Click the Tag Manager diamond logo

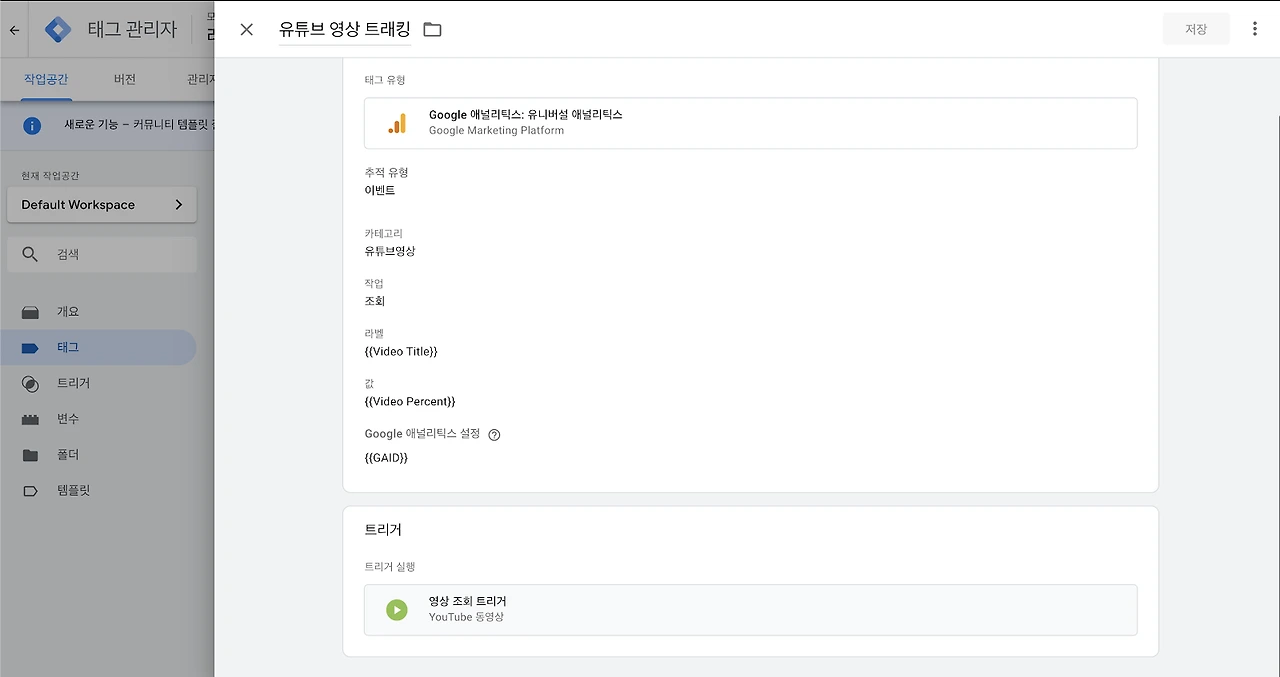pos(58,30)
